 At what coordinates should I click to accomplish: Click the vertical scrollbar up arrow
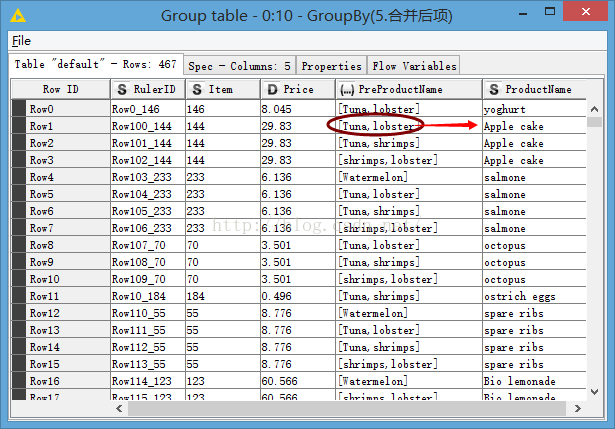click(x=594, y=109)
